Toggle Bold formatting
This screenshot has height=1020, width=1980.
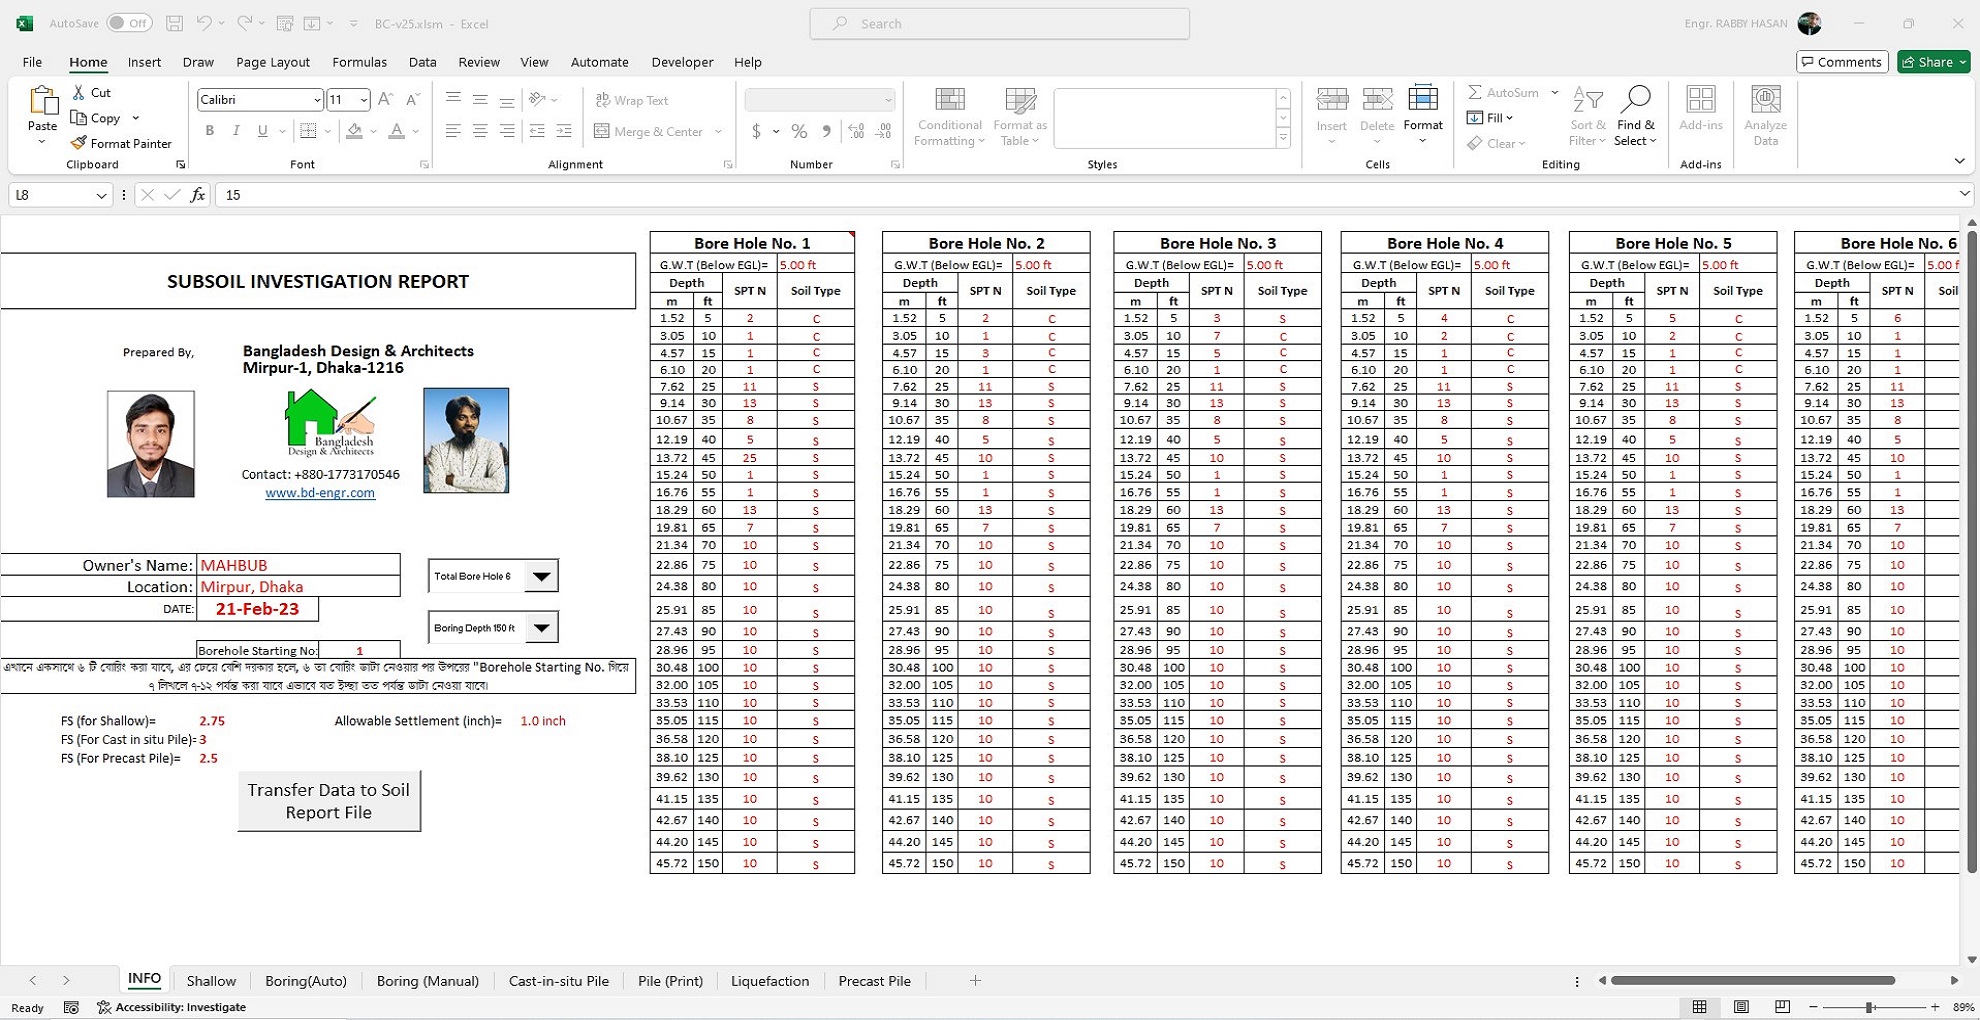[x=210, y=131]
